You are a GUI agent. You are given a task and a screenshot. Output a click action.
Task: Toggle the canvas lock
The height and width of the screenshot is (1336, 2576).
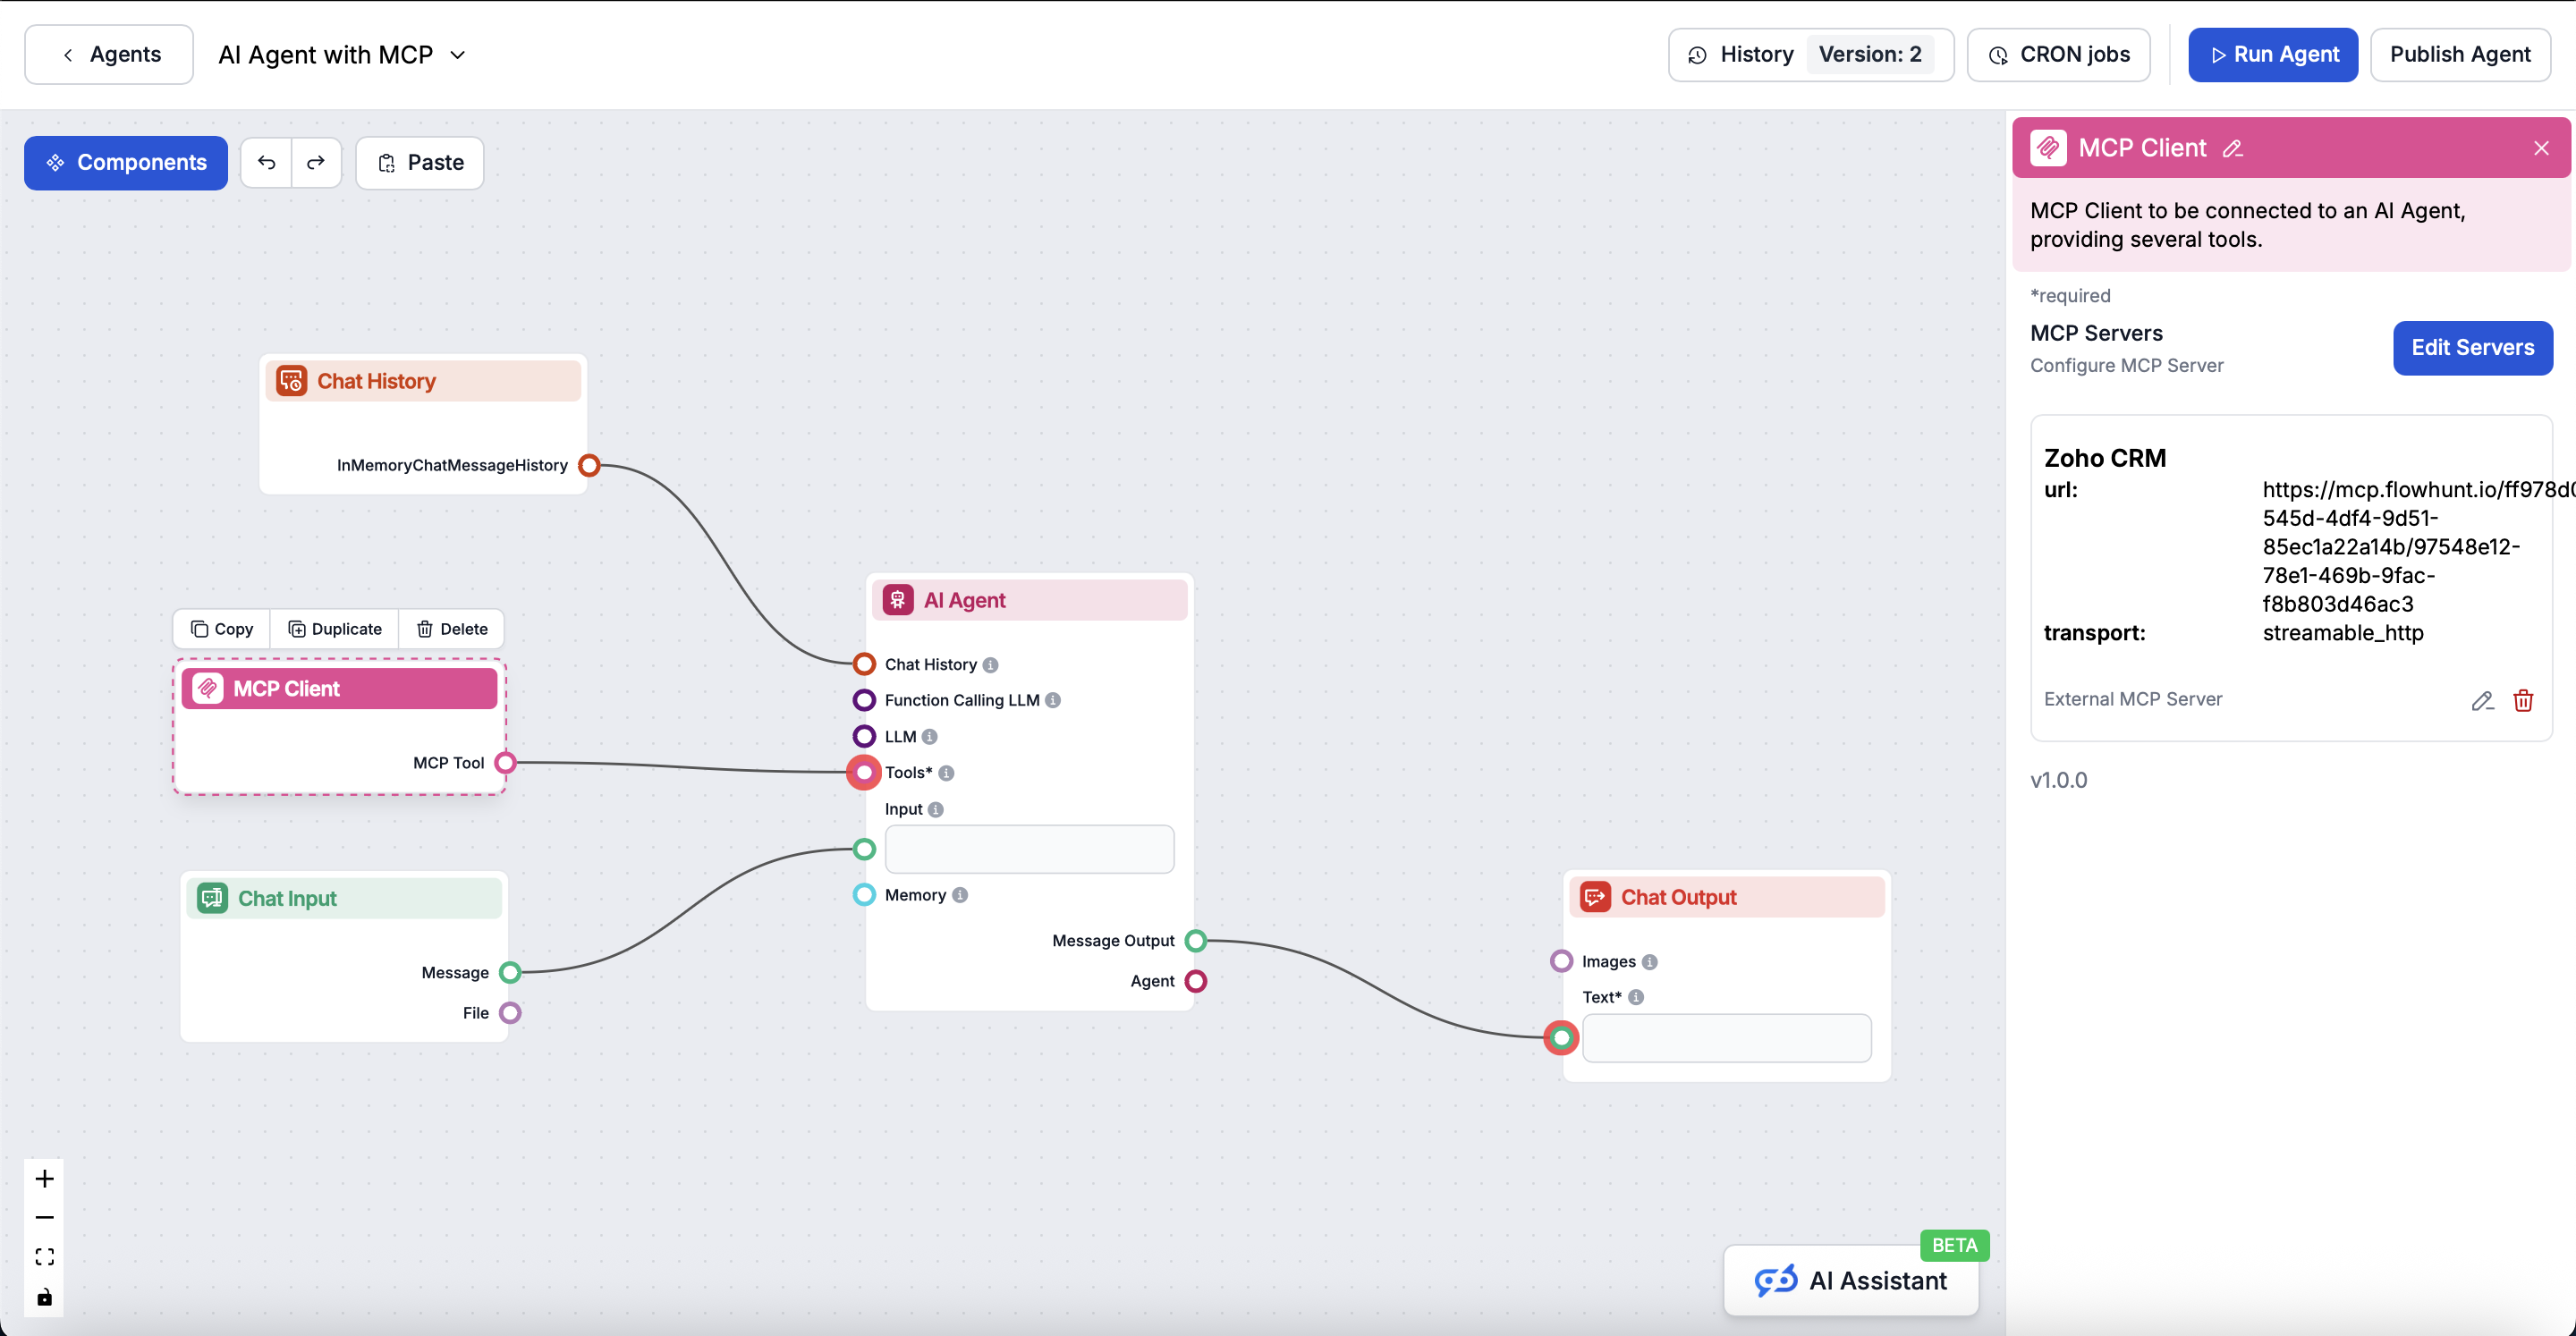pyautogui.click(x=44, y=1296)
